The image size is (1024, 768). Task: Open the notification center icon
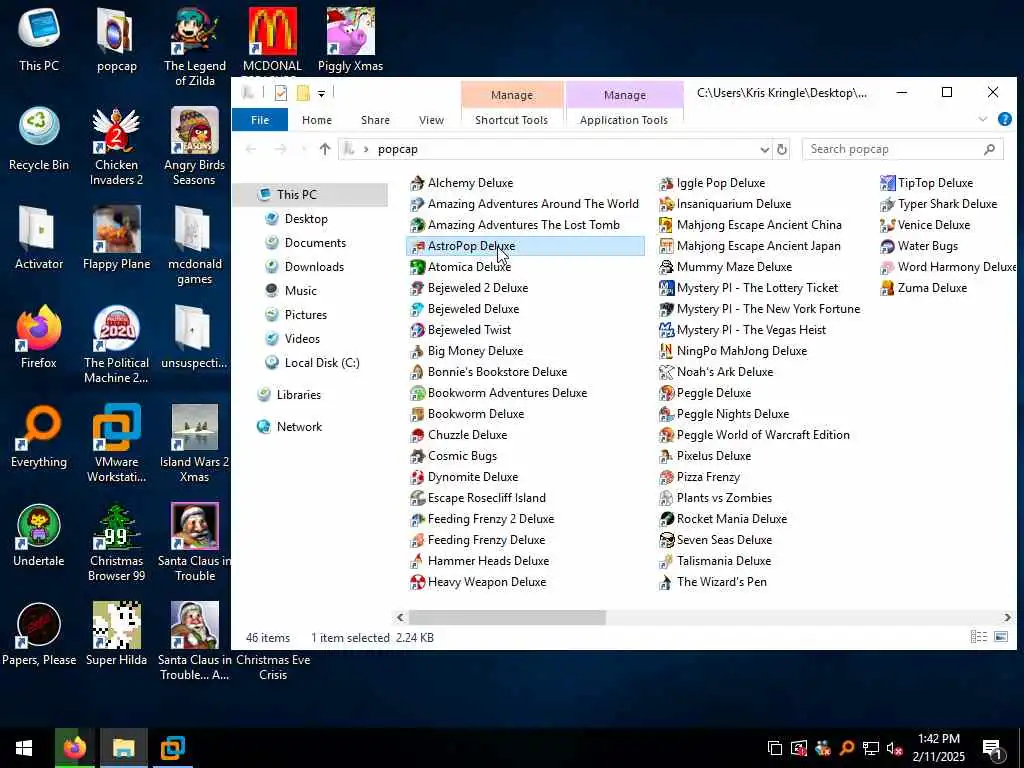click(992, 748)
